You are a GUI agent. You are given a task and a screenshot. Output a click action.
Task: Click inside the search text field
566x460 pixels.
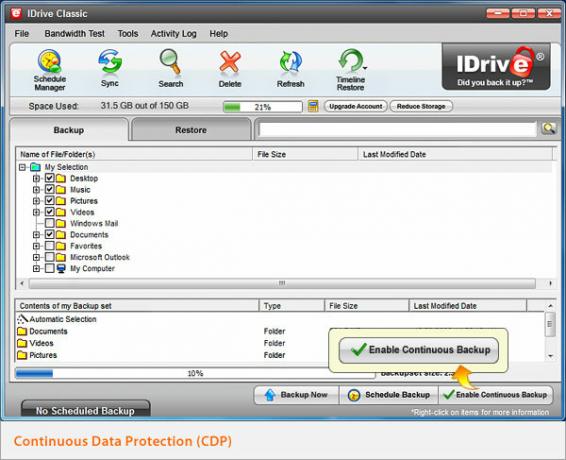click(x=397, y=129)
